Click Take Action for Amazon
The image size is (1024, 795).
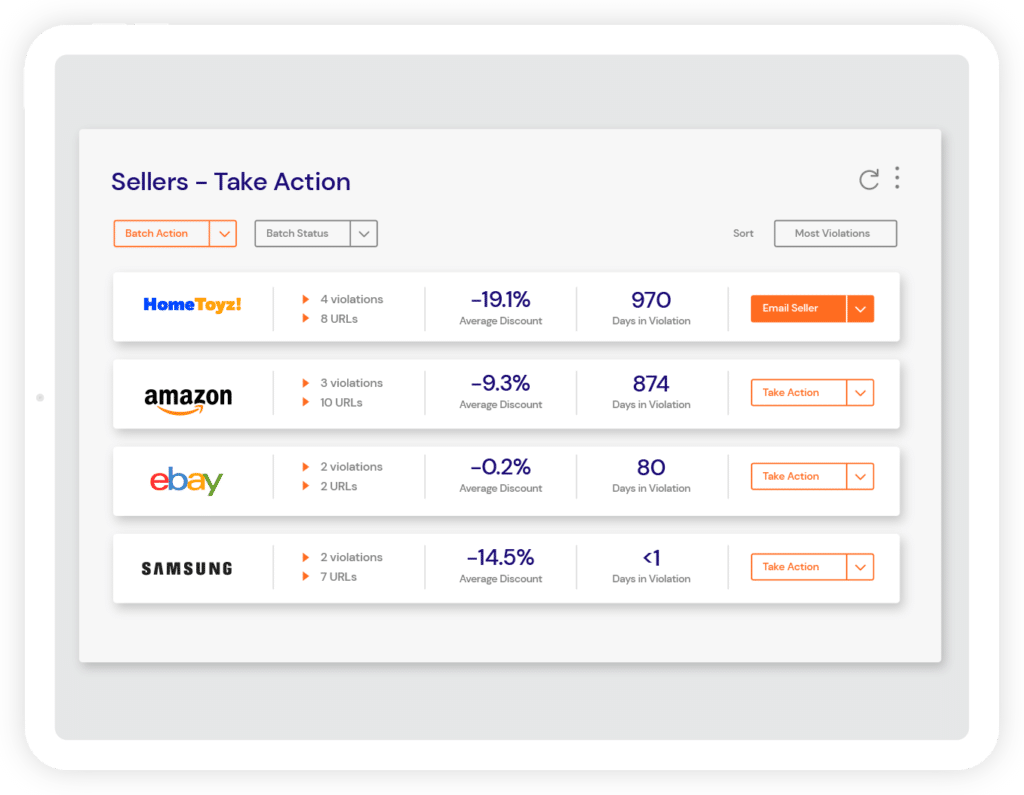coord(798,393)
